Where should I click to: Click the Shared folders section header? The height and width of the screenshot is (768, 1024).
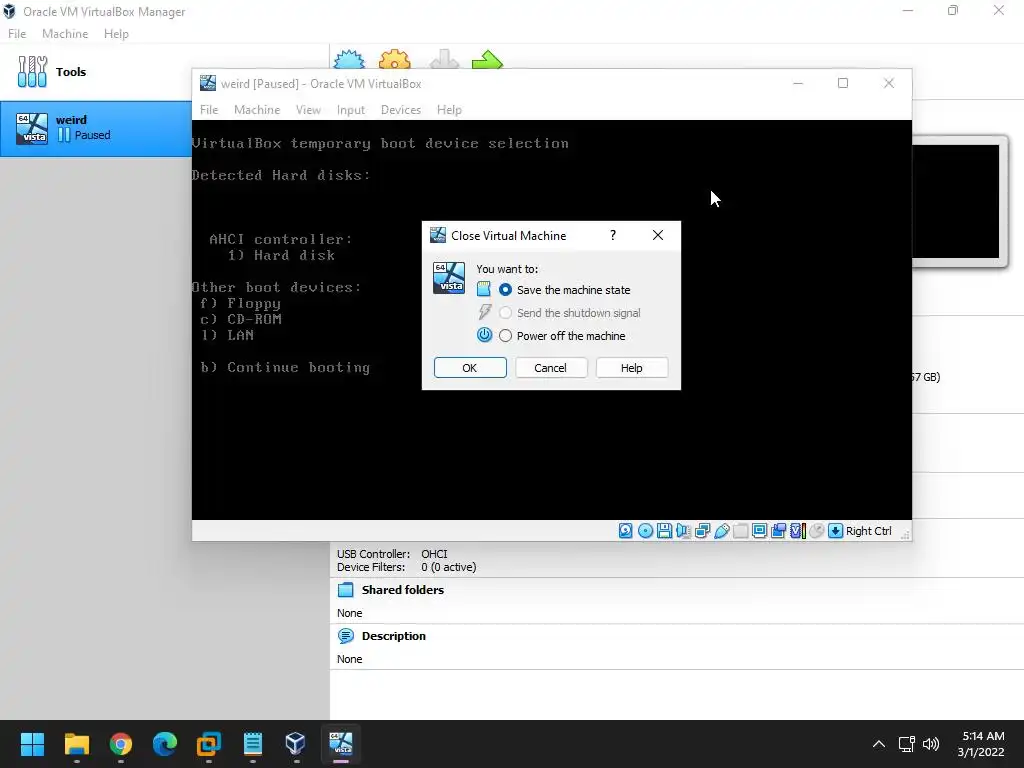point(403,590)
